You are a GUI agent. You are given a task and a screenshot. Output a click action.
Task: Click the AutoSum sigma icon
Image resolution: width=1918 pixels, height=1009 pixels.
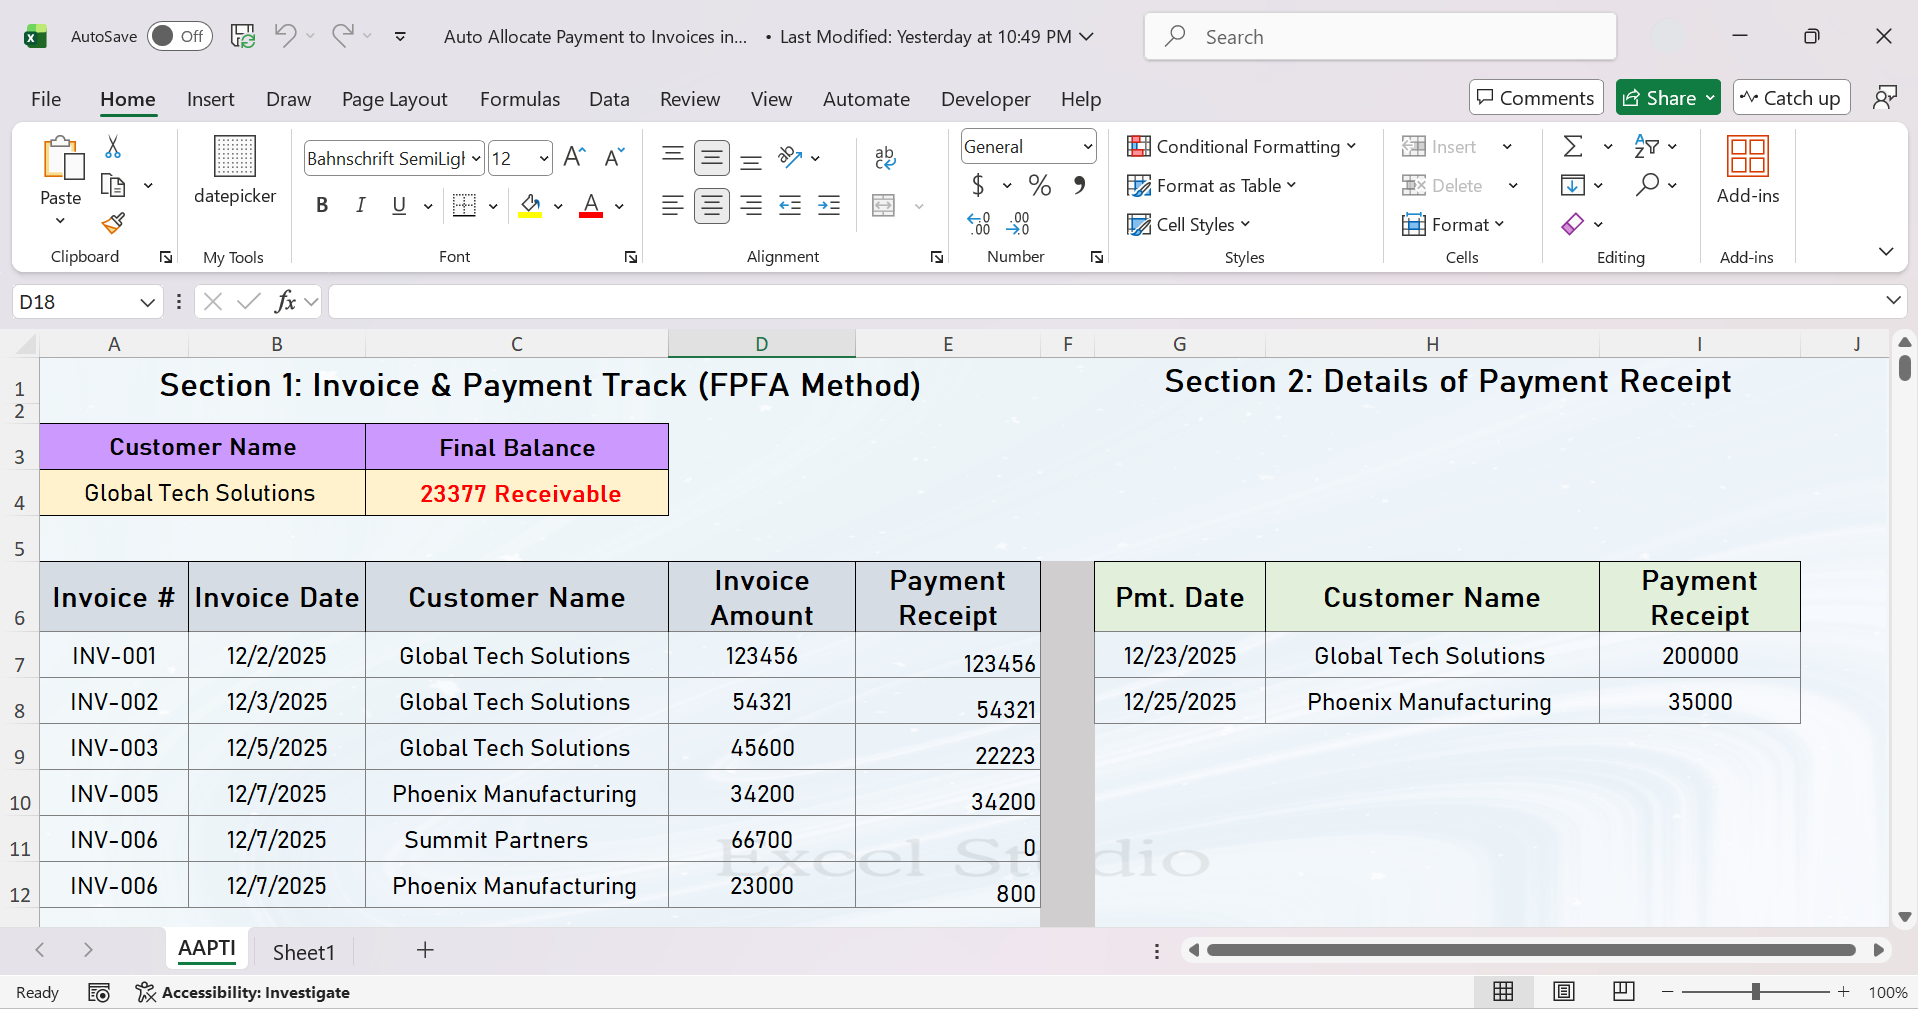tap(1573, 147)
